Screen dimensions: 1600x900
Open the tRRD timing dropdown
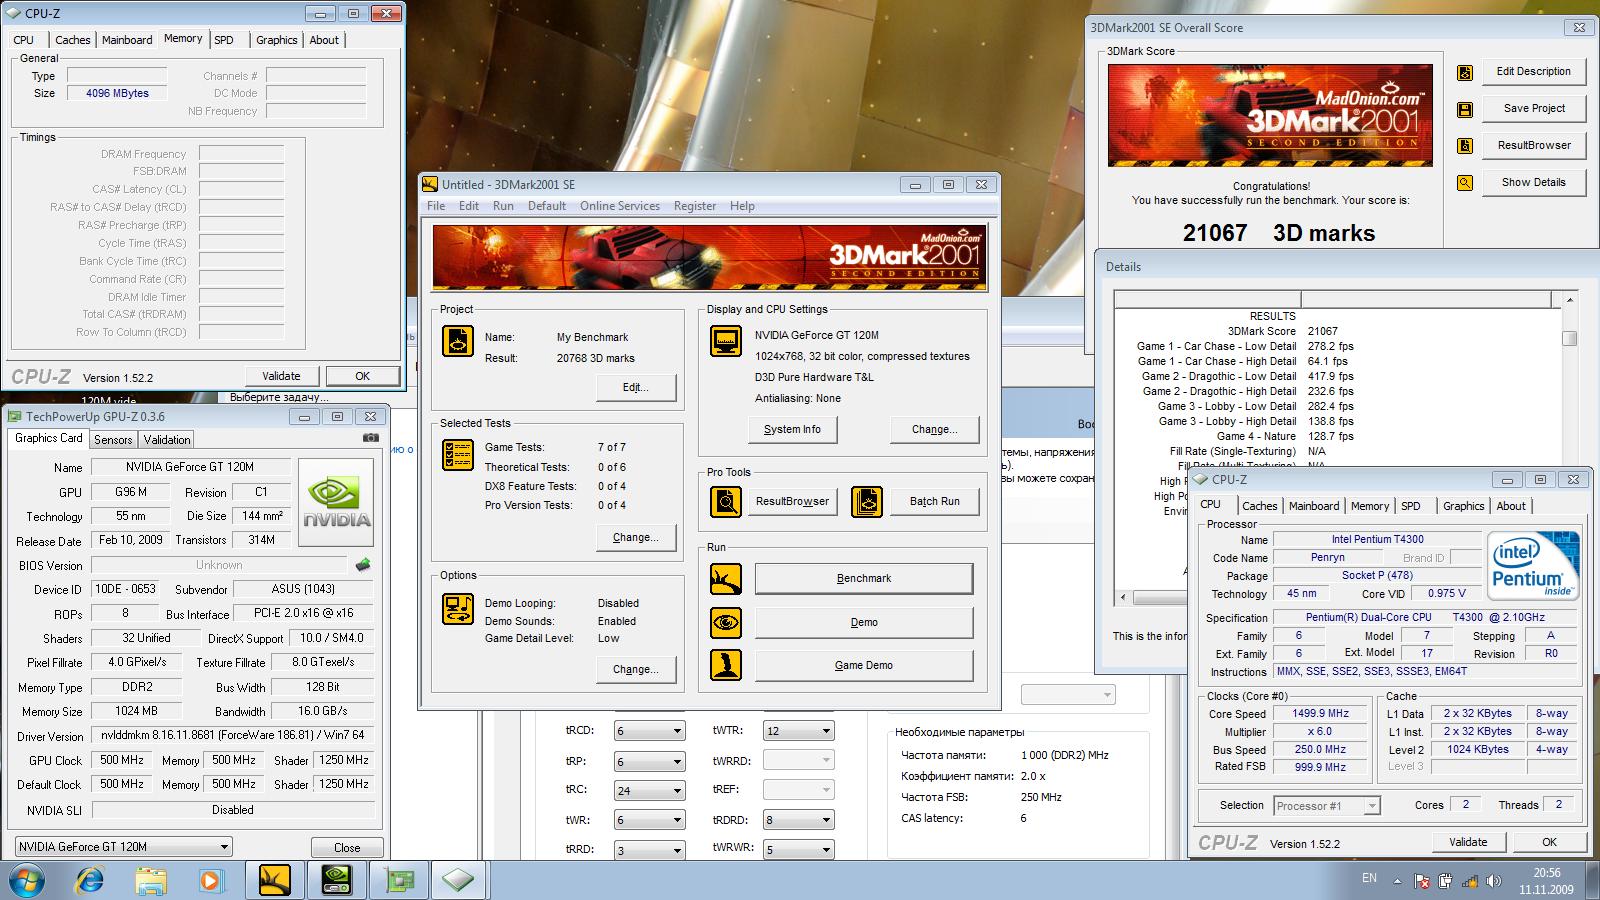click(x=649, y=849)
